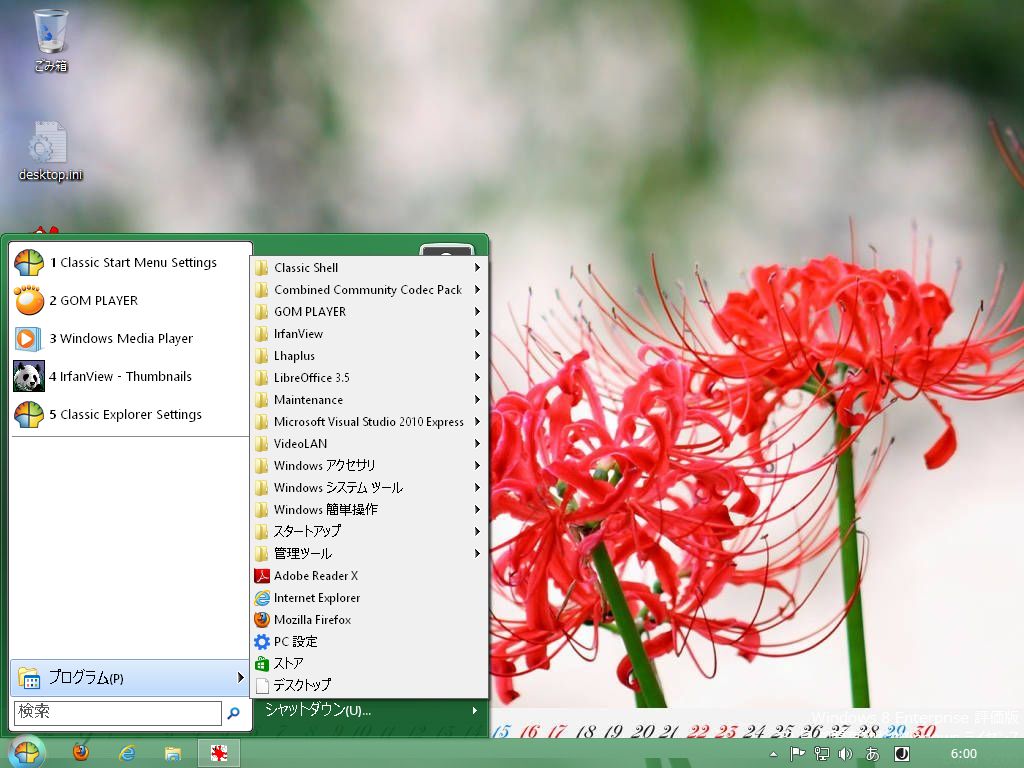The width and height of the screenshot is (1024, 768).
Task: Launch Firefox from the taskbar
Action: (x=81, y=753)
